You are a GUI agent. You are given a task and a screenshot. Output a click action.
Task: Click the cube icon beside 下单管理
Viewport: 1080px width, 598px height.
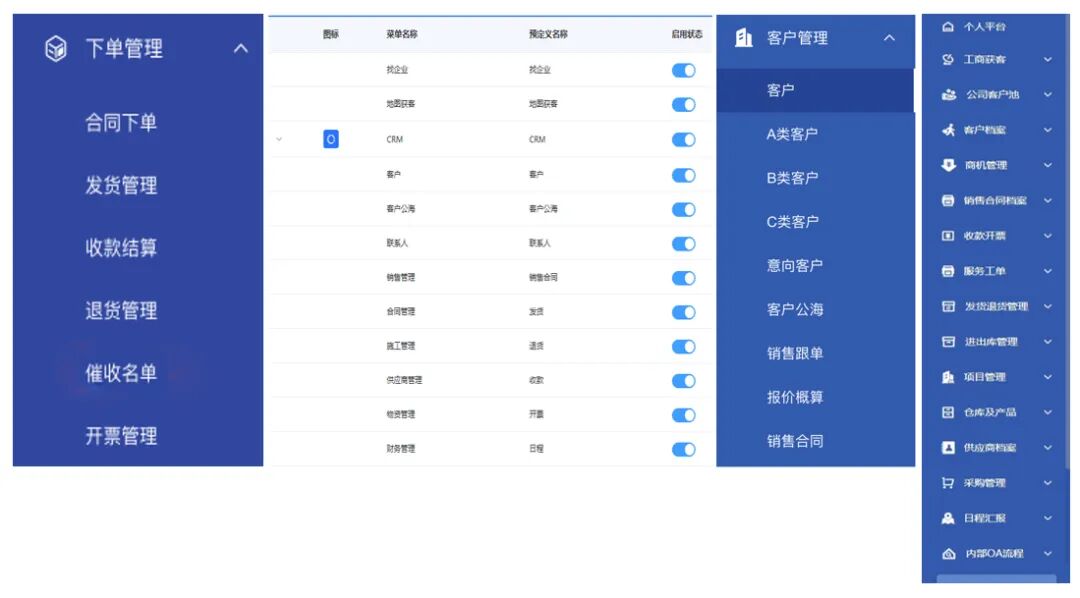56,49
